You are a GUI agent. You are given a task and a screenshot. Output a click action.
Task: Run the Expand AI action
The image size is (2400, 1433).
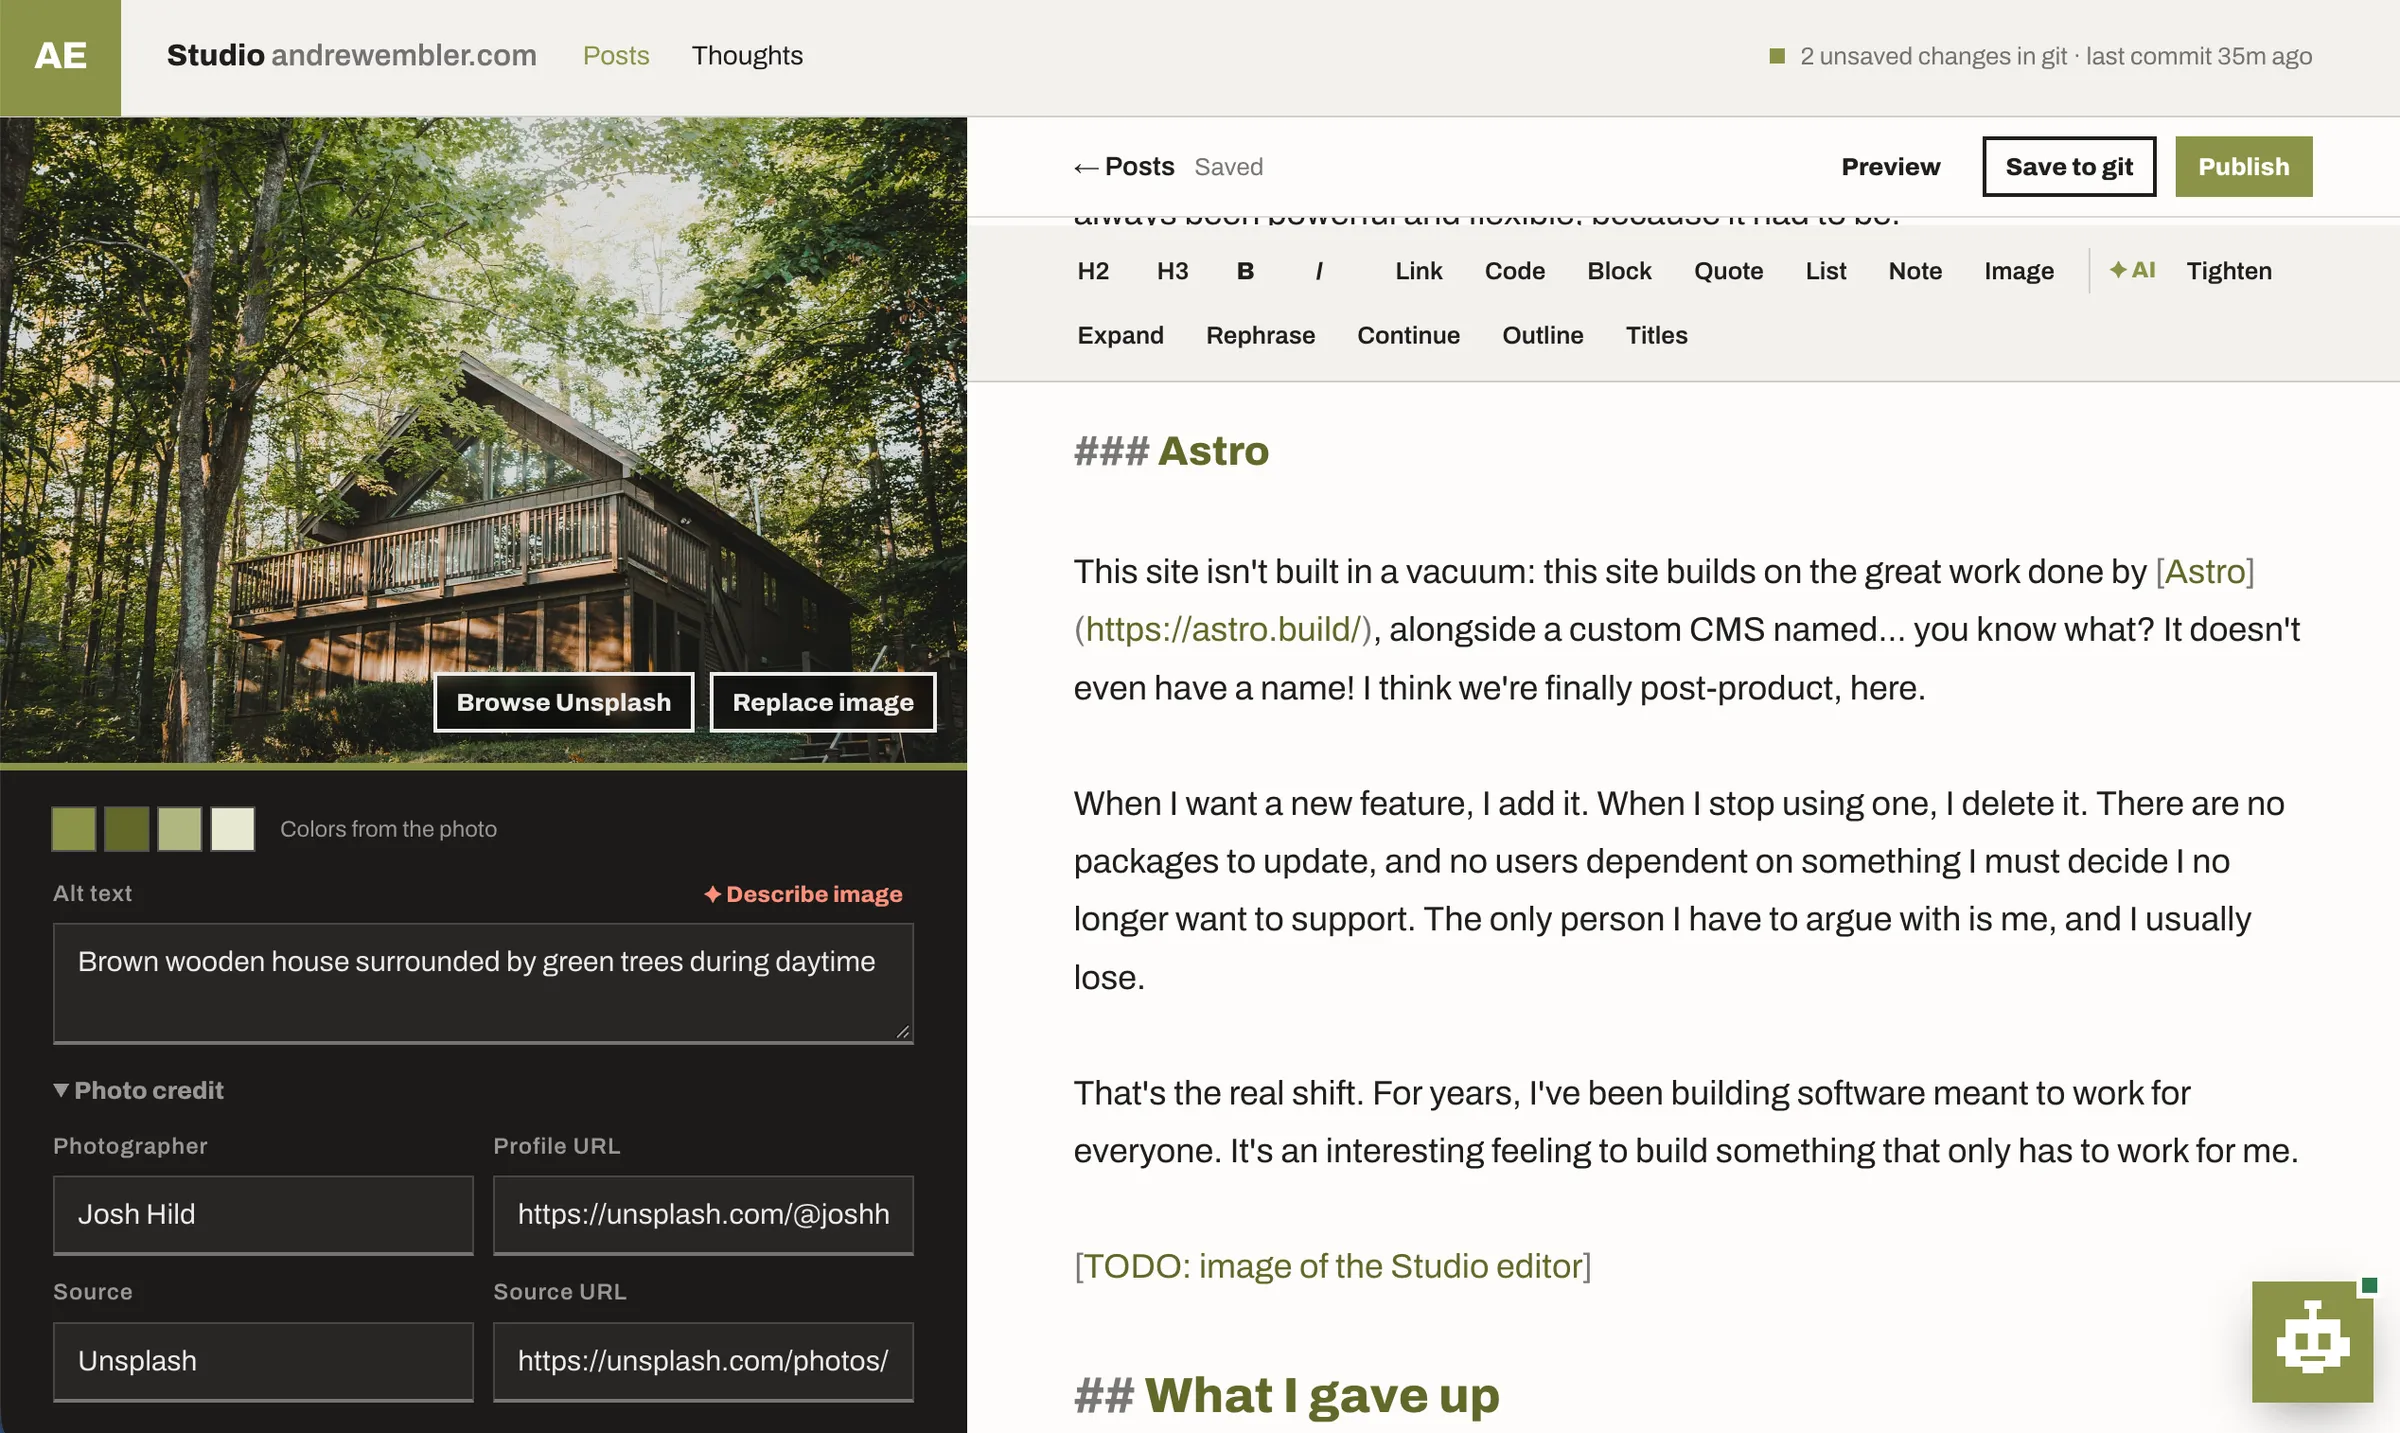[1120, 335]
